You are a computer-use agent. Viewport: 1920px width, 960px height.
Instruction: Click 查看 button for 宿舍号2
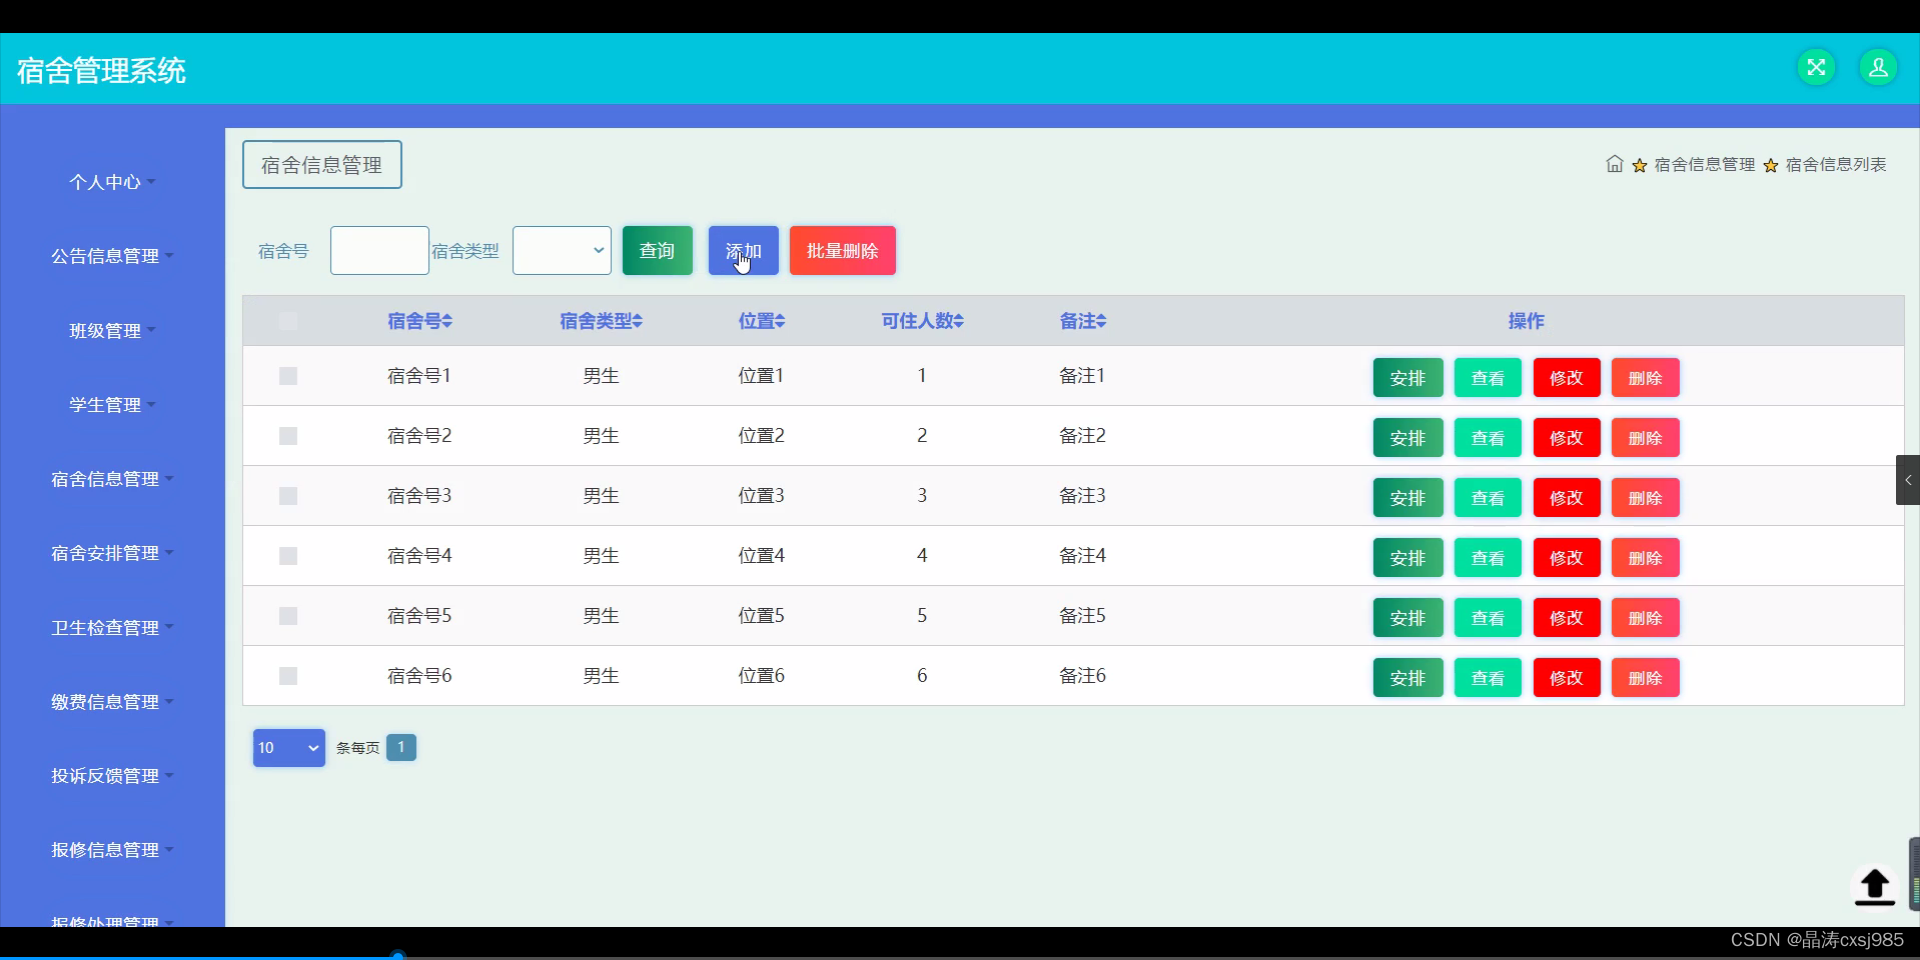(1488, 438)
